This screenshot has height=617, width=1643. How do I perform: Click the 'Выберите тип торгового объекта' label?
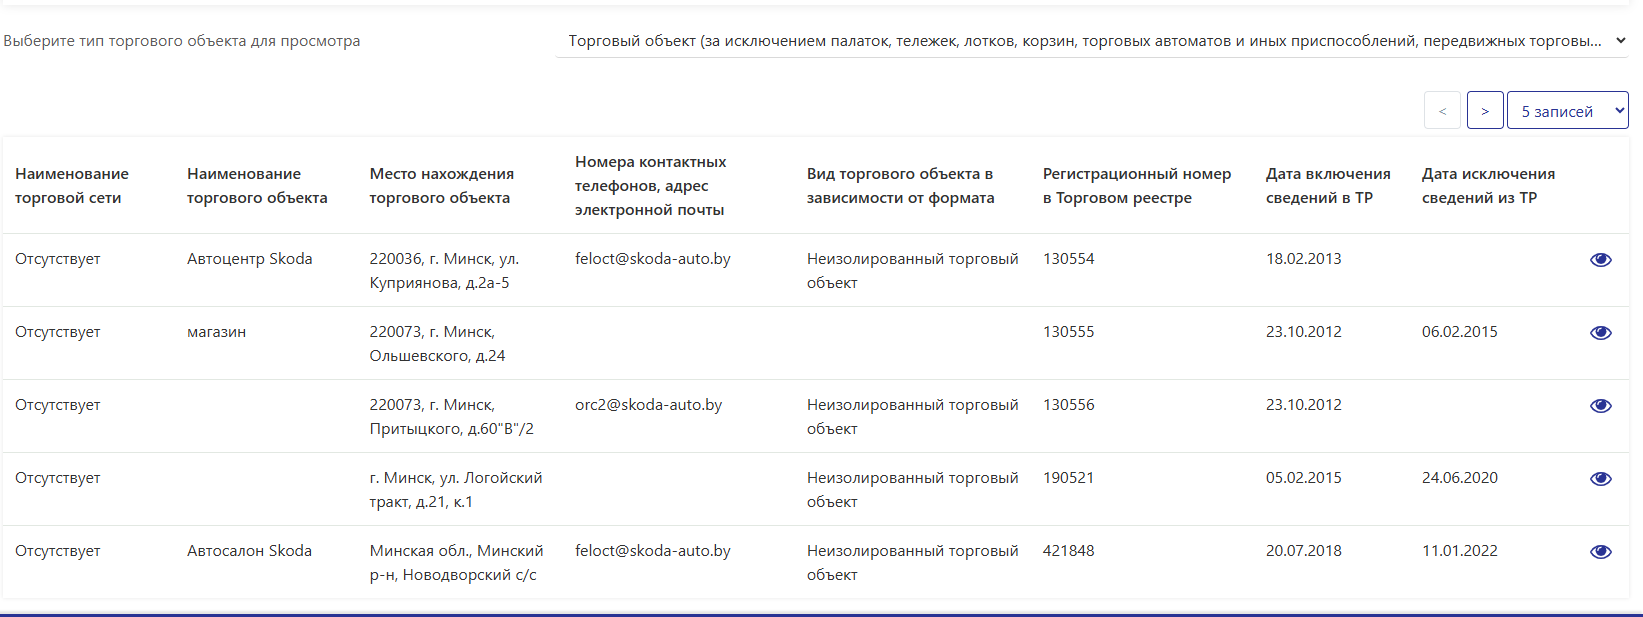182,41
